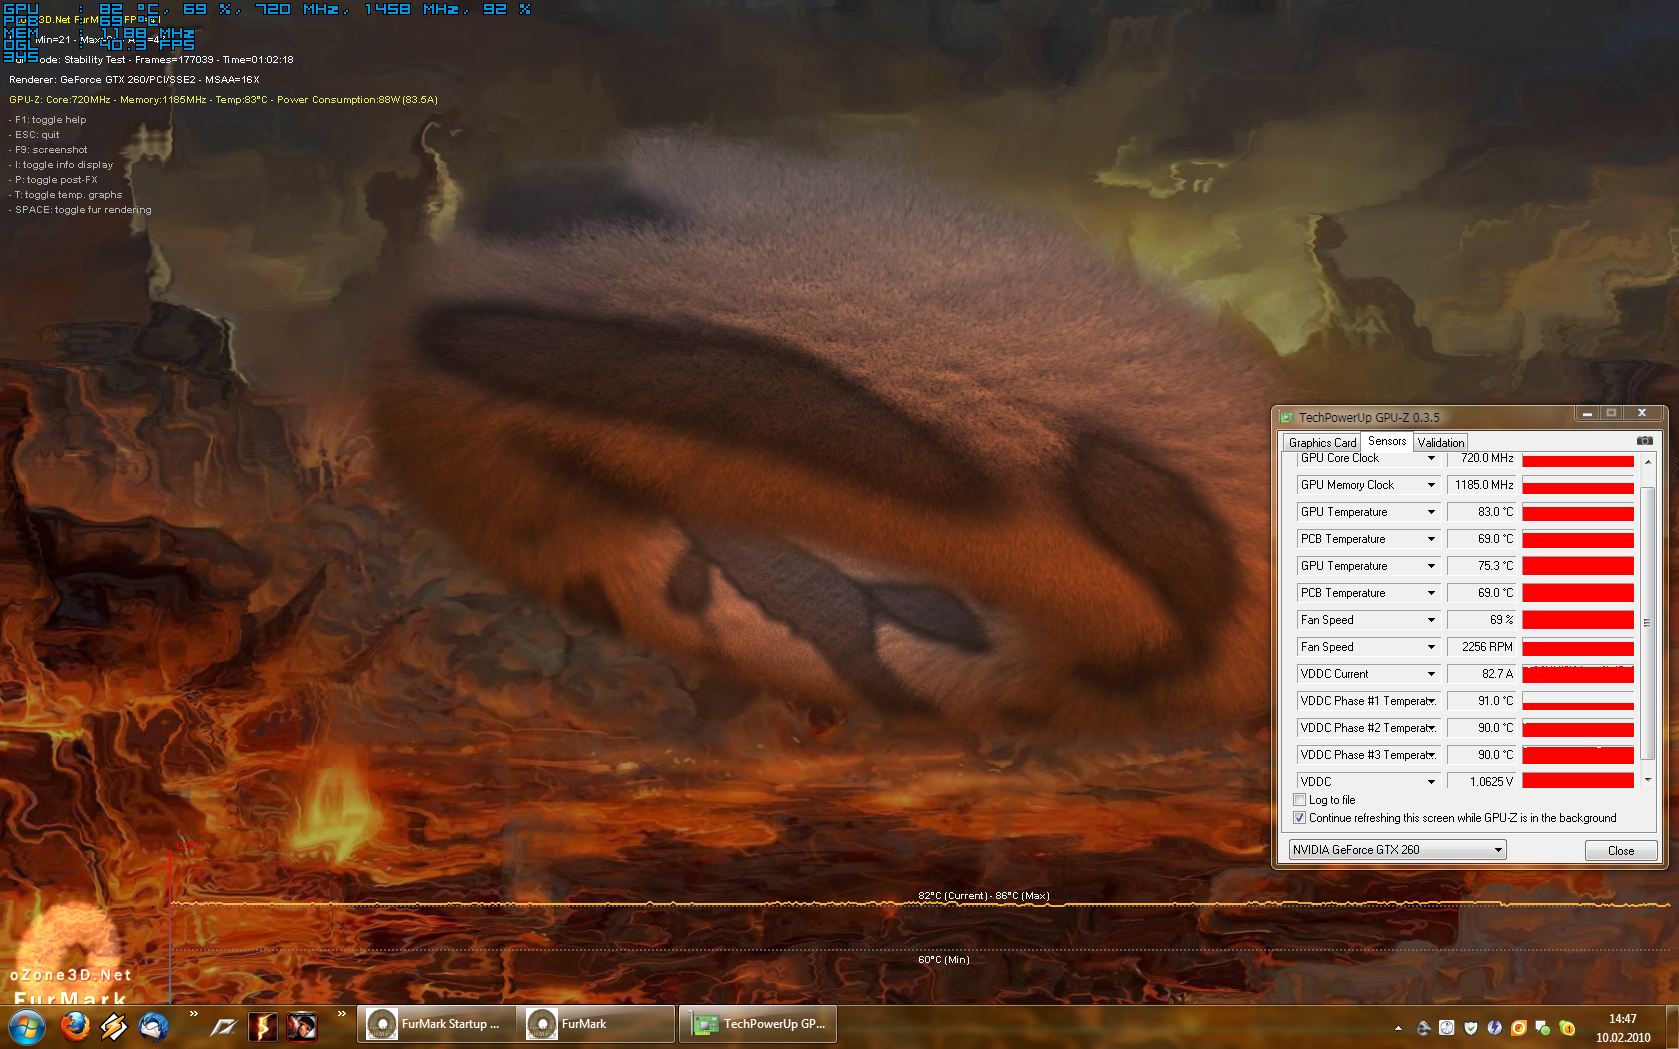Open the taskbar clock showing 14:47

pos(1623,1028)
